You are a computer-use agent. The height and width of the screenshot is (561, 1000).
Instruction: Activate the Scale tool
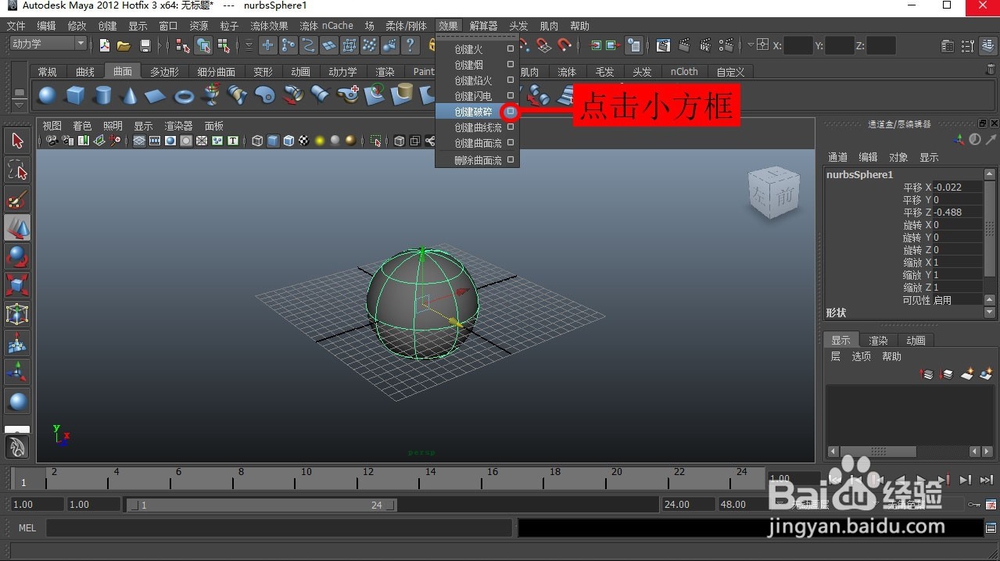(17, 285)
